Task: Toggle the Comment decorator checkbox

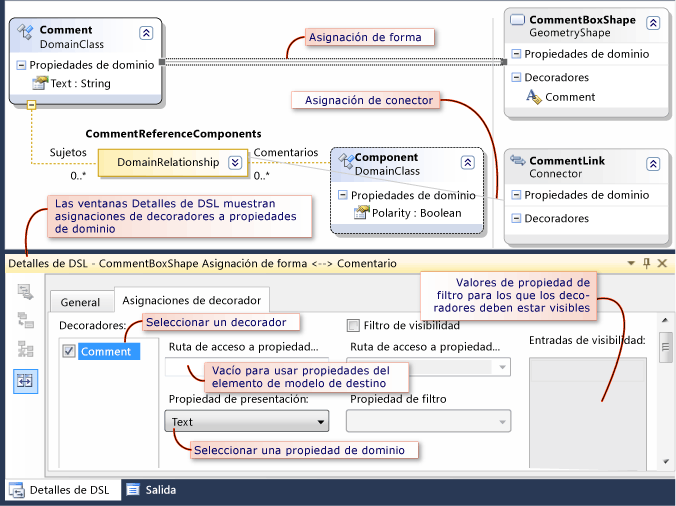Action: [69, 351]
